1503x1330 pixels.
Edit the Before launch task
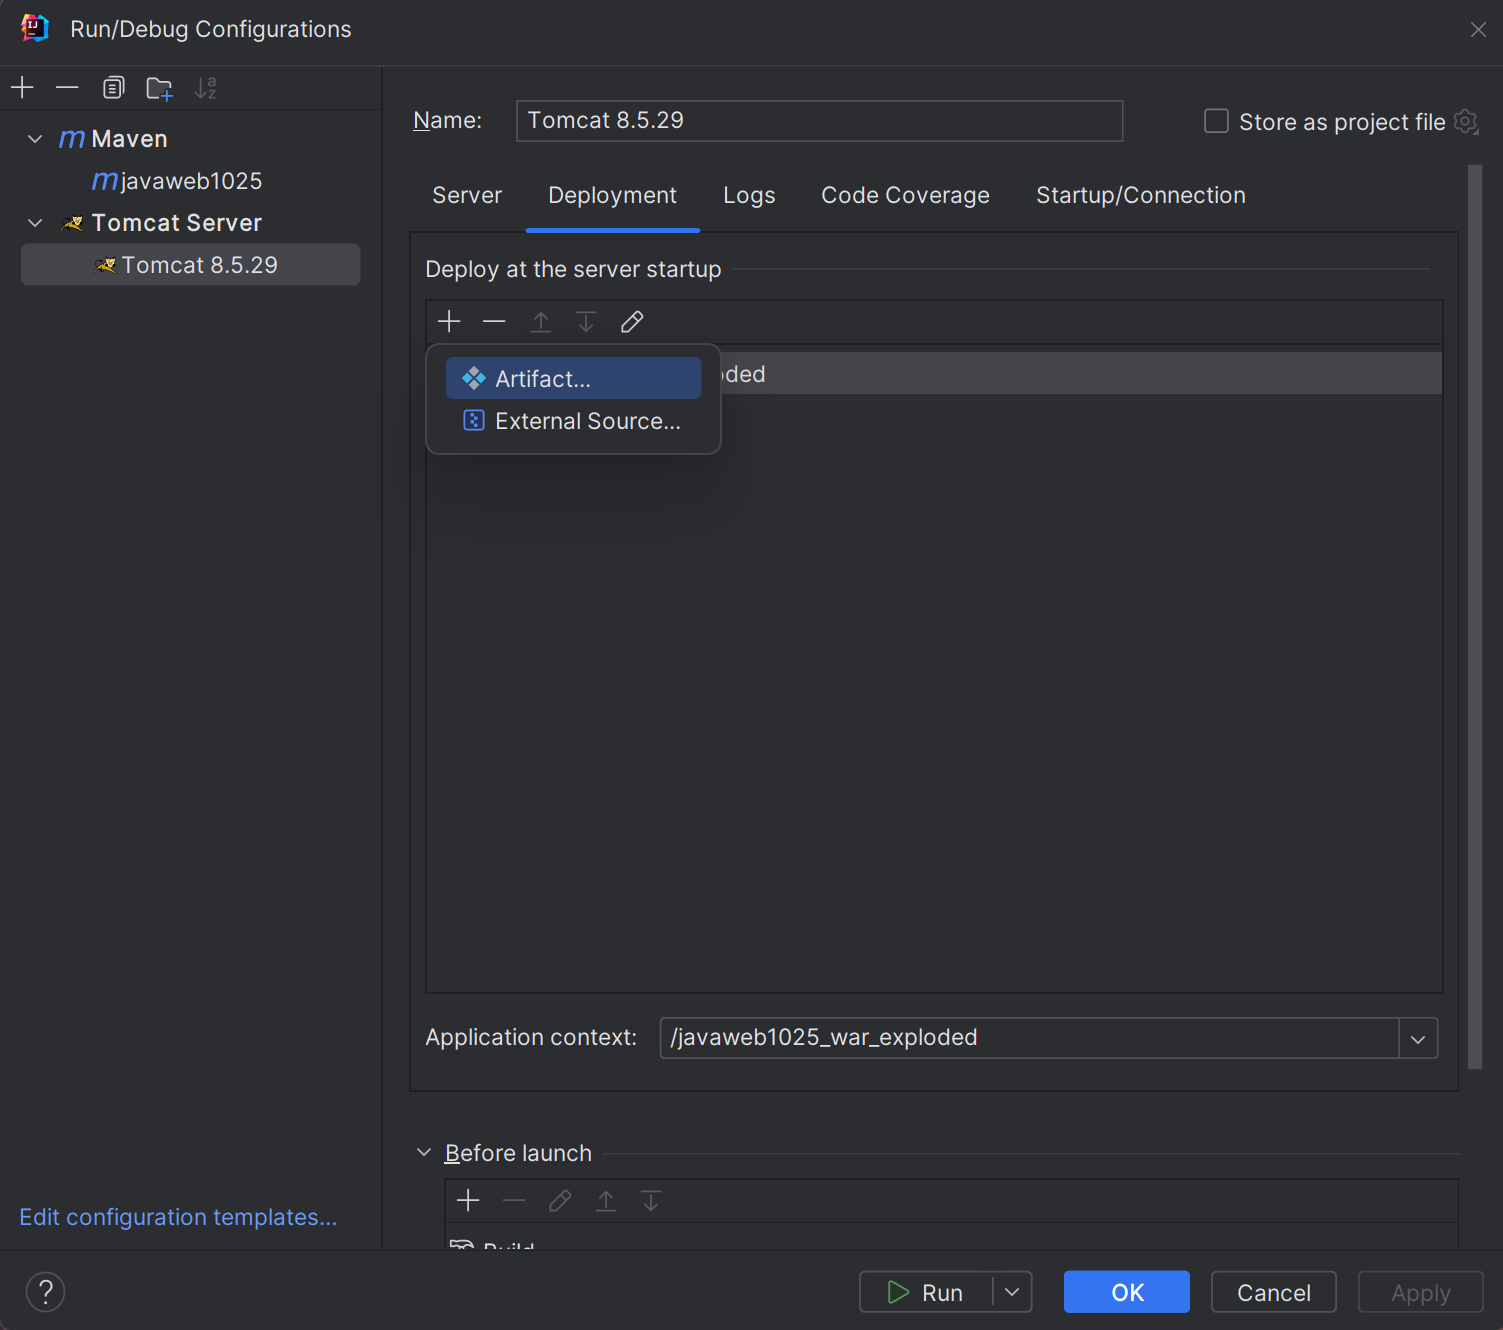click(560, 1200)
